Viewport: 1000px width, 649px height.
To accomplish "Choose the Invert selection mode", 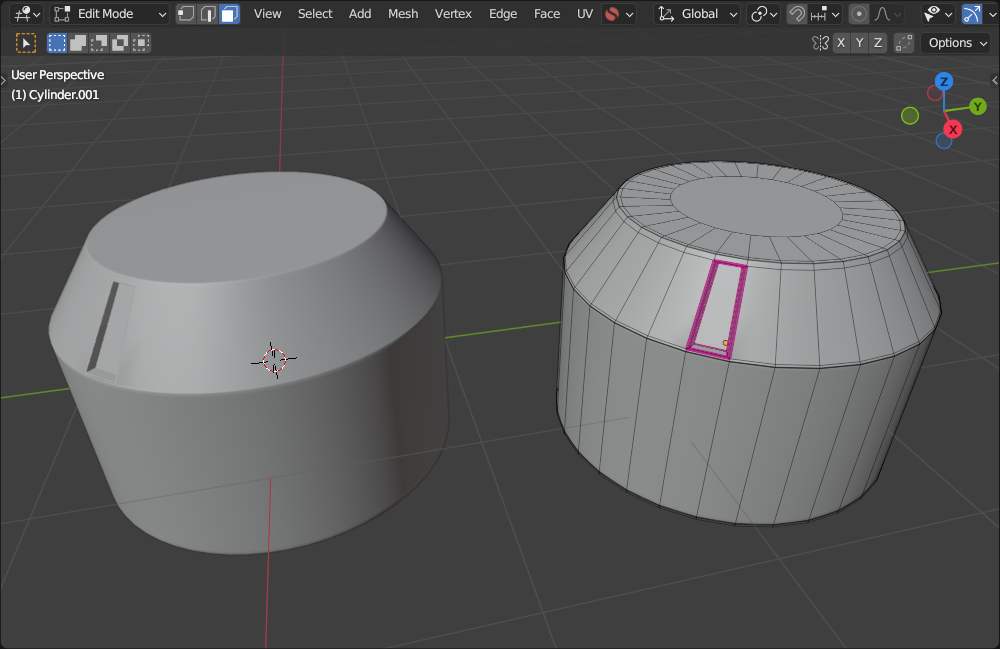I will pos(120,43).
